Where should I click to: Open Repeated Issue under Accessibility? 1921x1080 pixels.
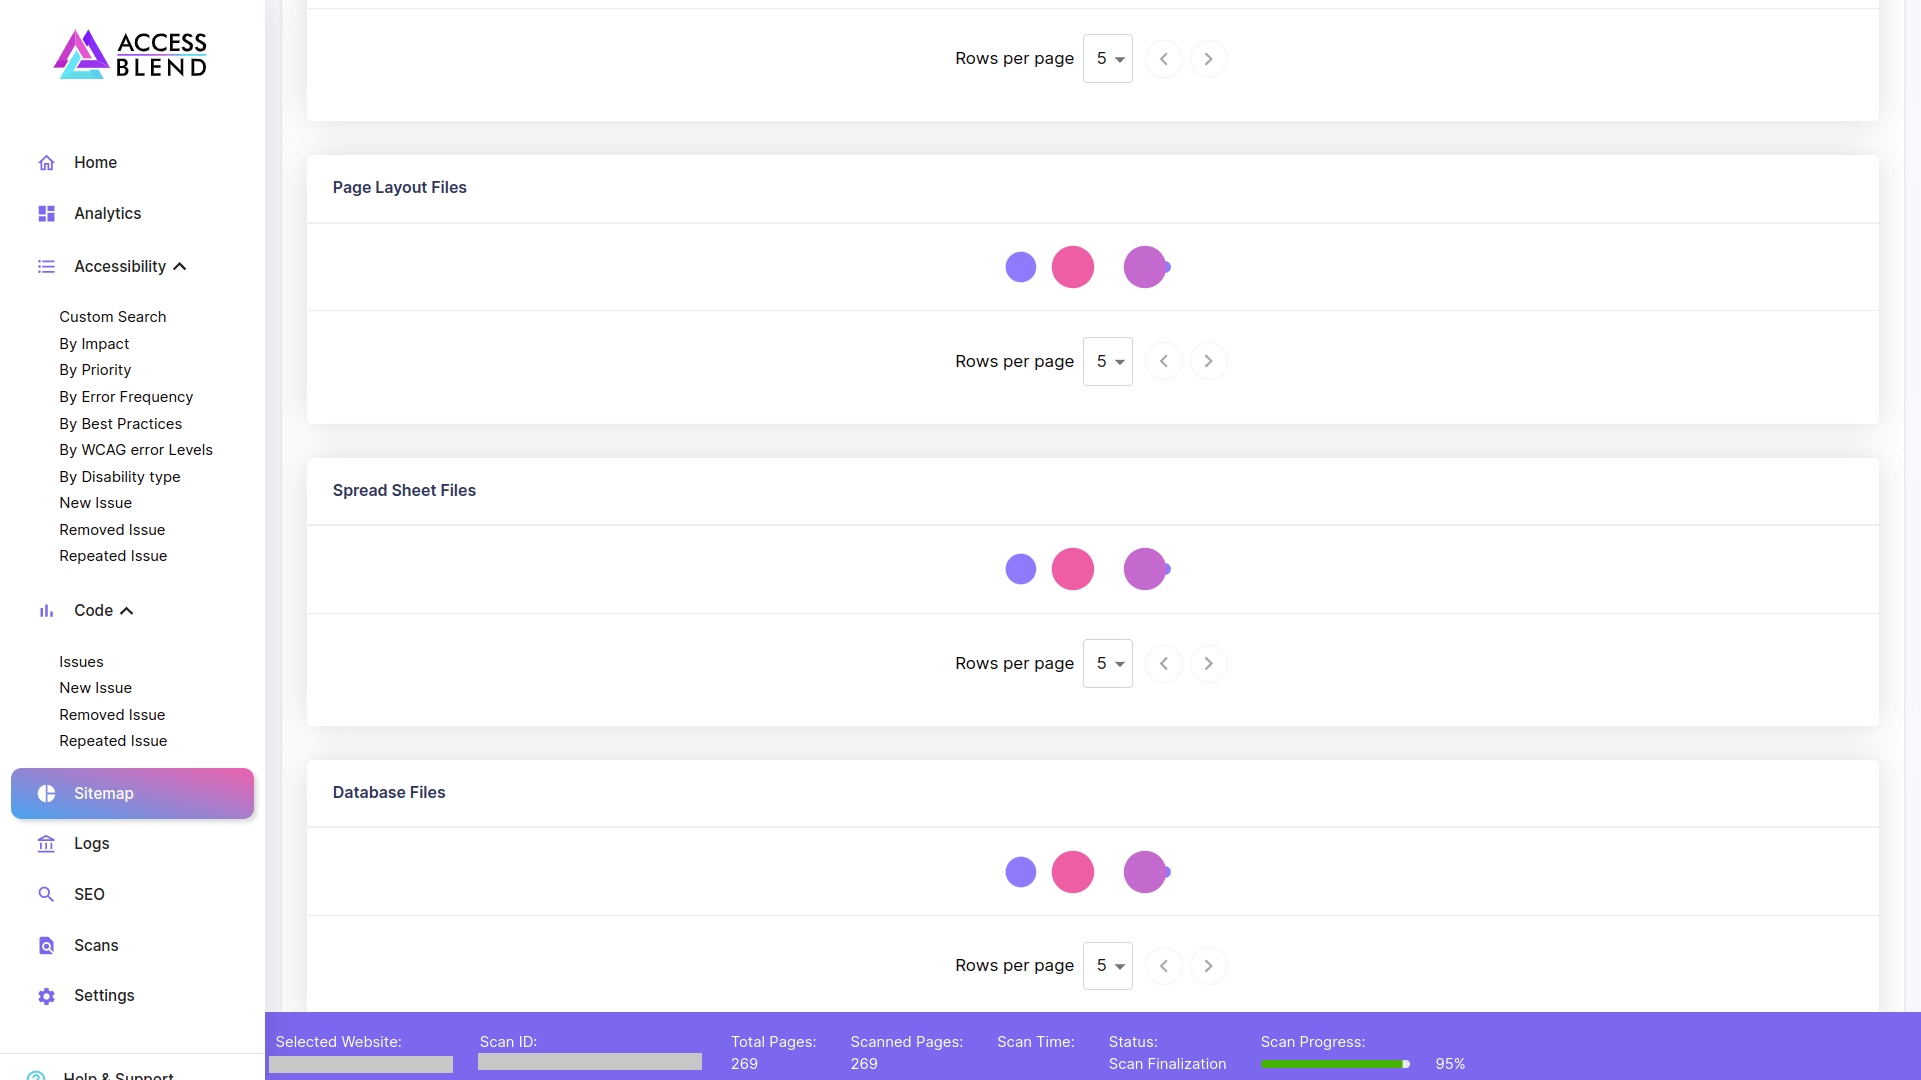113,556
